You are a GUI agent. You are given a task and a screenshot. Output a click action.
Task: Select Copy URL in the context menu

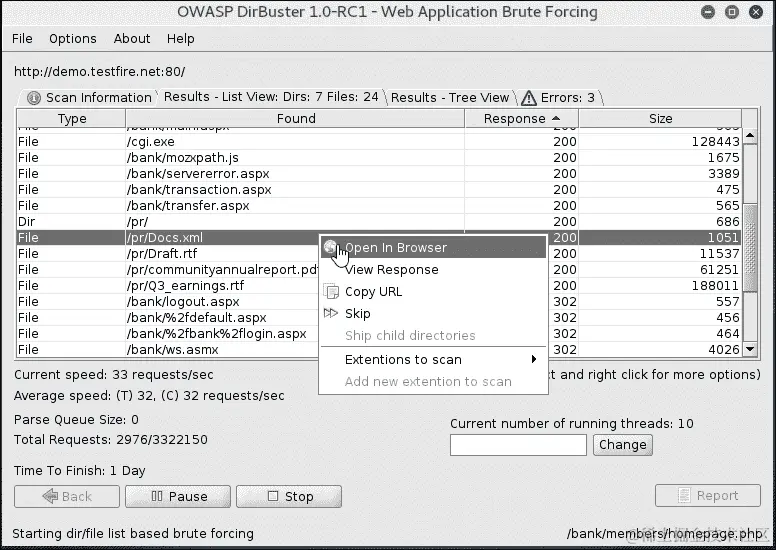tap(434, 292)
